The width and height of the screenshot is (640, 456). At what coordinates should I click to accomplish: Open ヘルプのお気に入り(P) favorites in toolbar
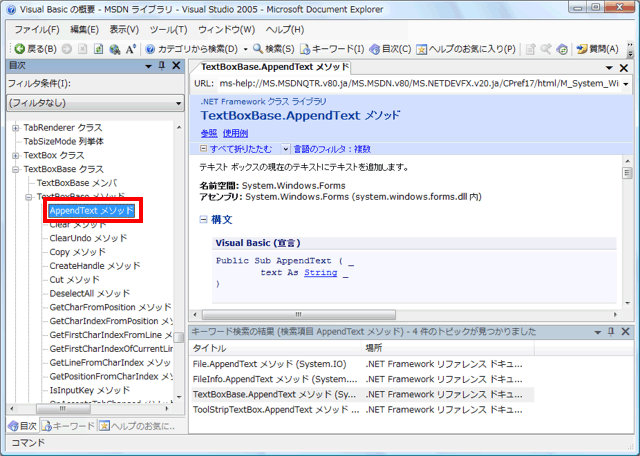coord(466,49)
